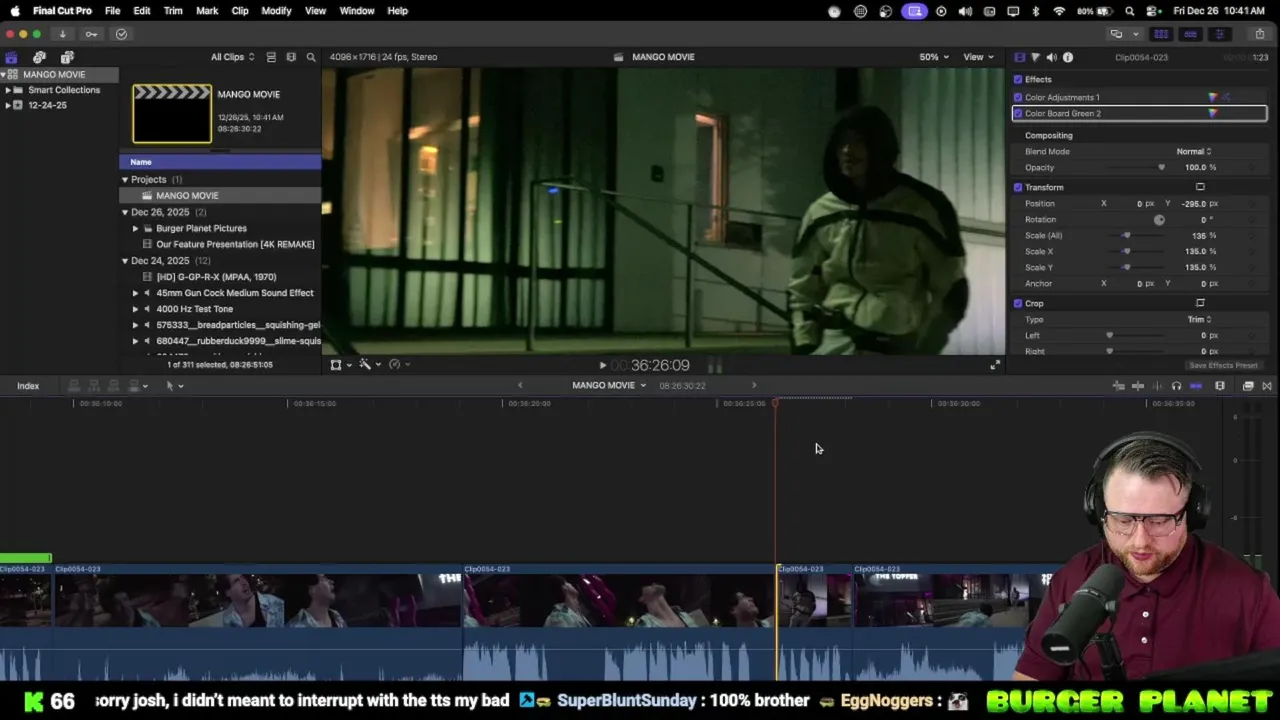The image size is (1280, 720).
Task: Open the Mark menu
Action: coord(207,11)
